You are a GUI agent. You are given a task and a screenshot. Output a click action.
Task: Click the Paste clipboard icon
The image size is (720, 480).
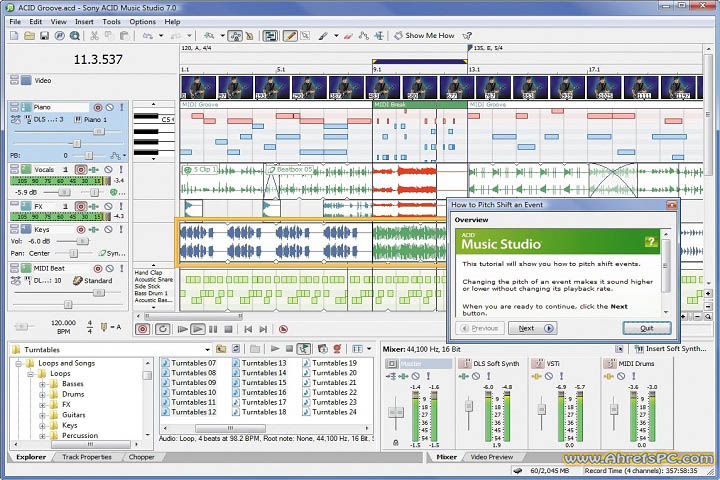click(124, 36)
